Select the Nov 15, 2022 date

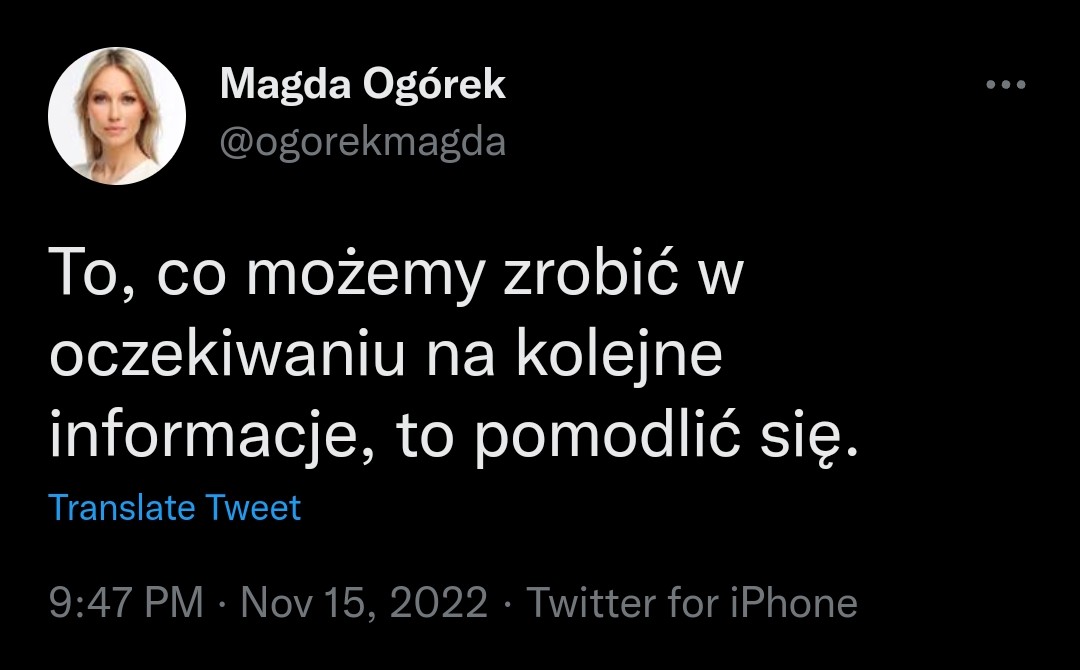click(364, 603)
